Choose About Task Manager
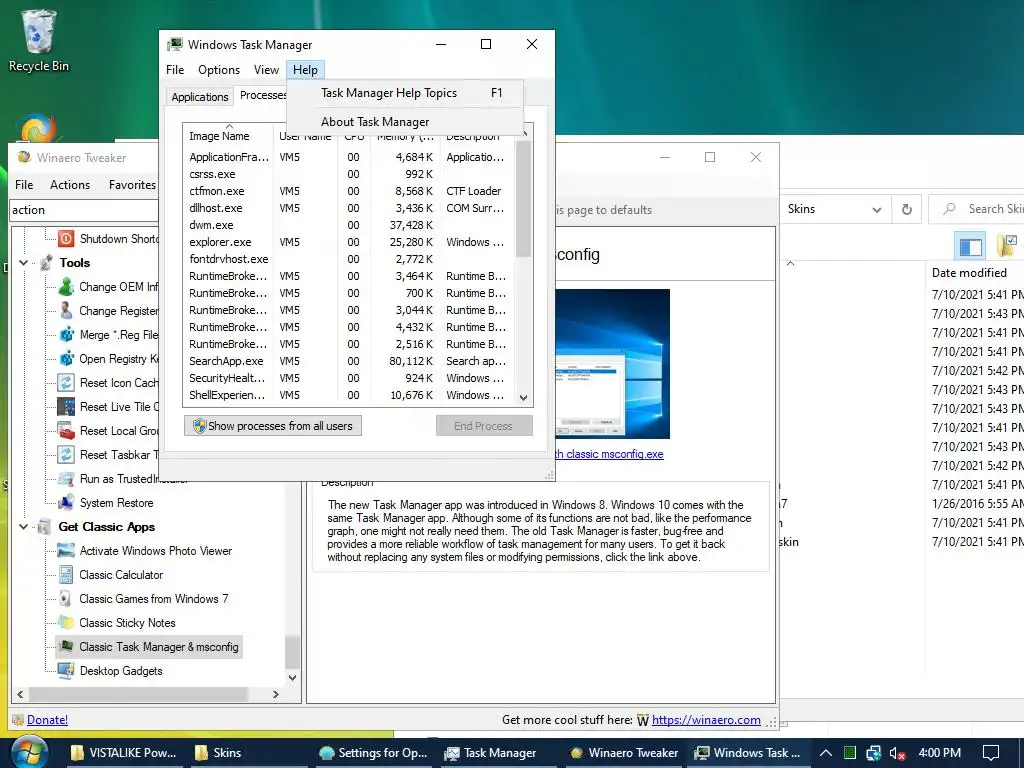 405,121
